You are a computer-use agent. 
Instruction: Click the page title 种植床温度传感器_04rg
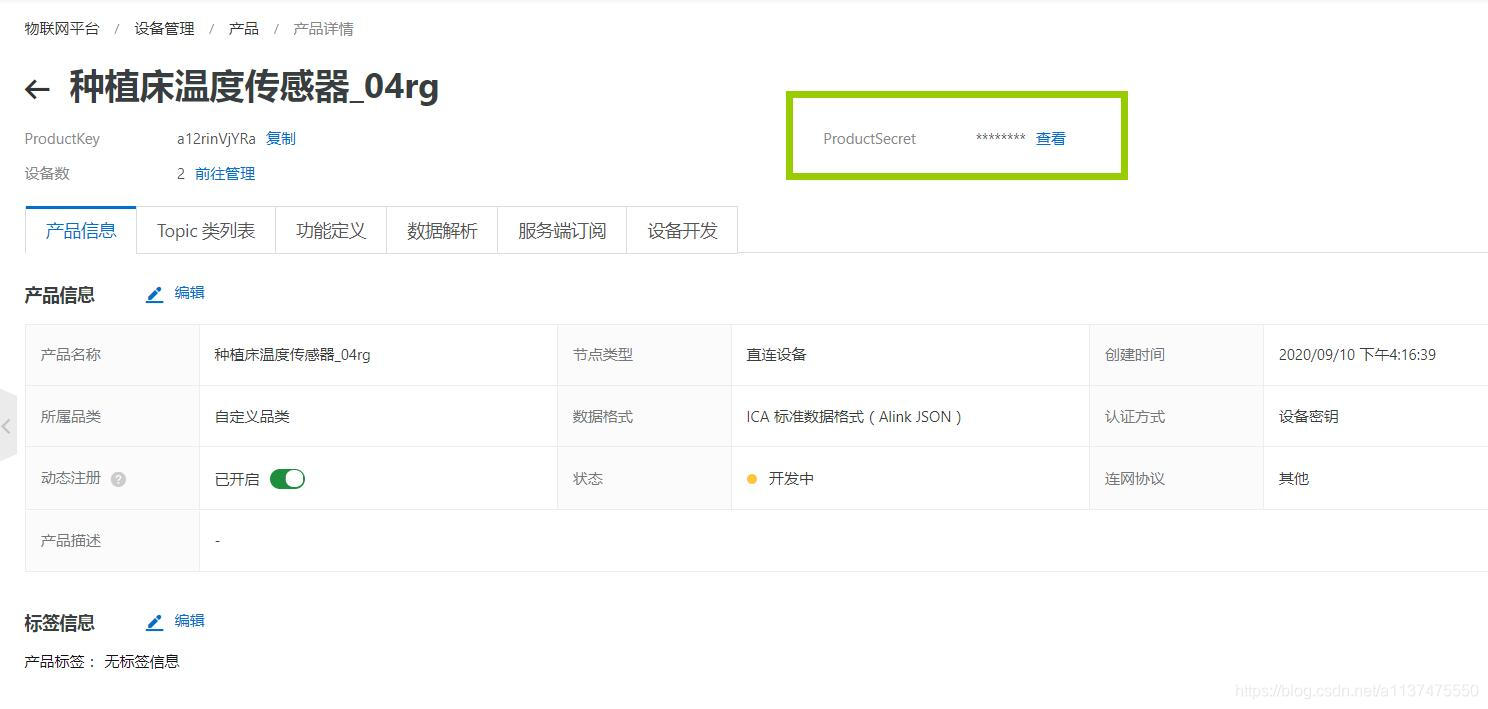click(x=254, y=88)
